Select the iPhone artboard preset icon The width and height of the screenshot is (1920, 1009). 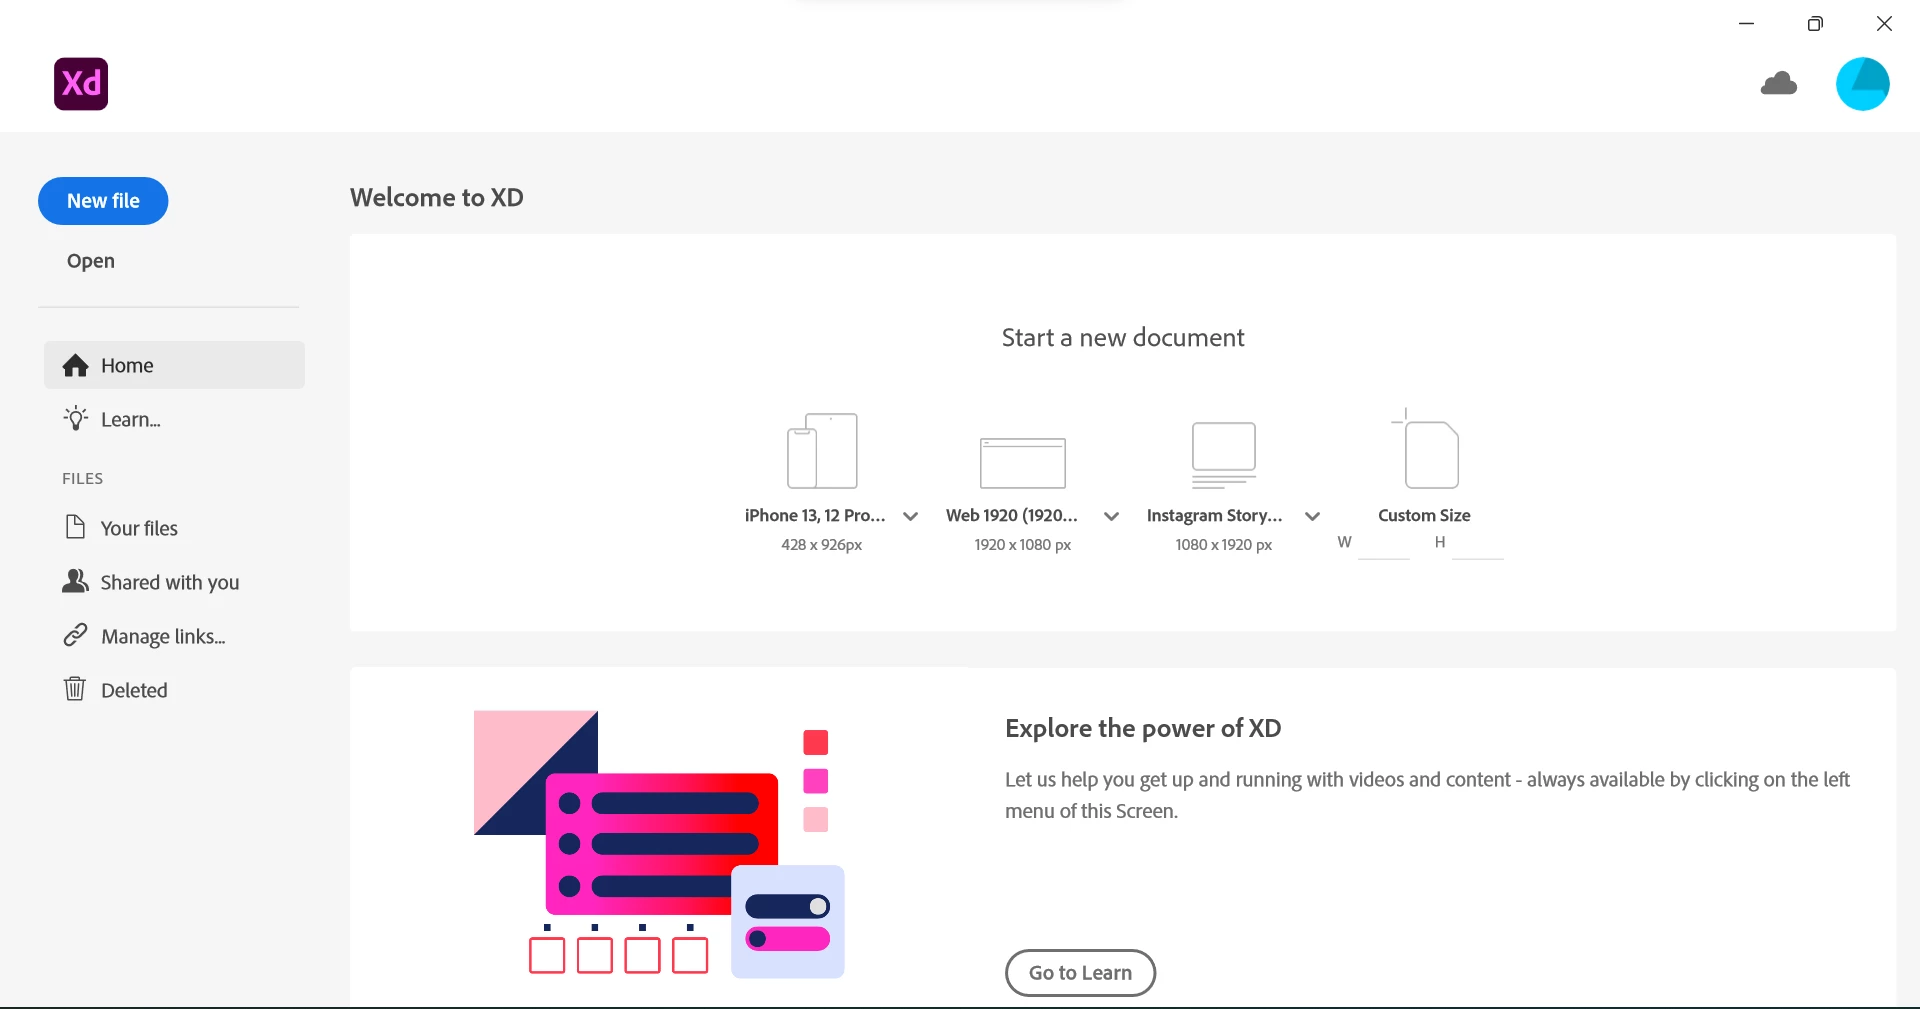[822, 451]
